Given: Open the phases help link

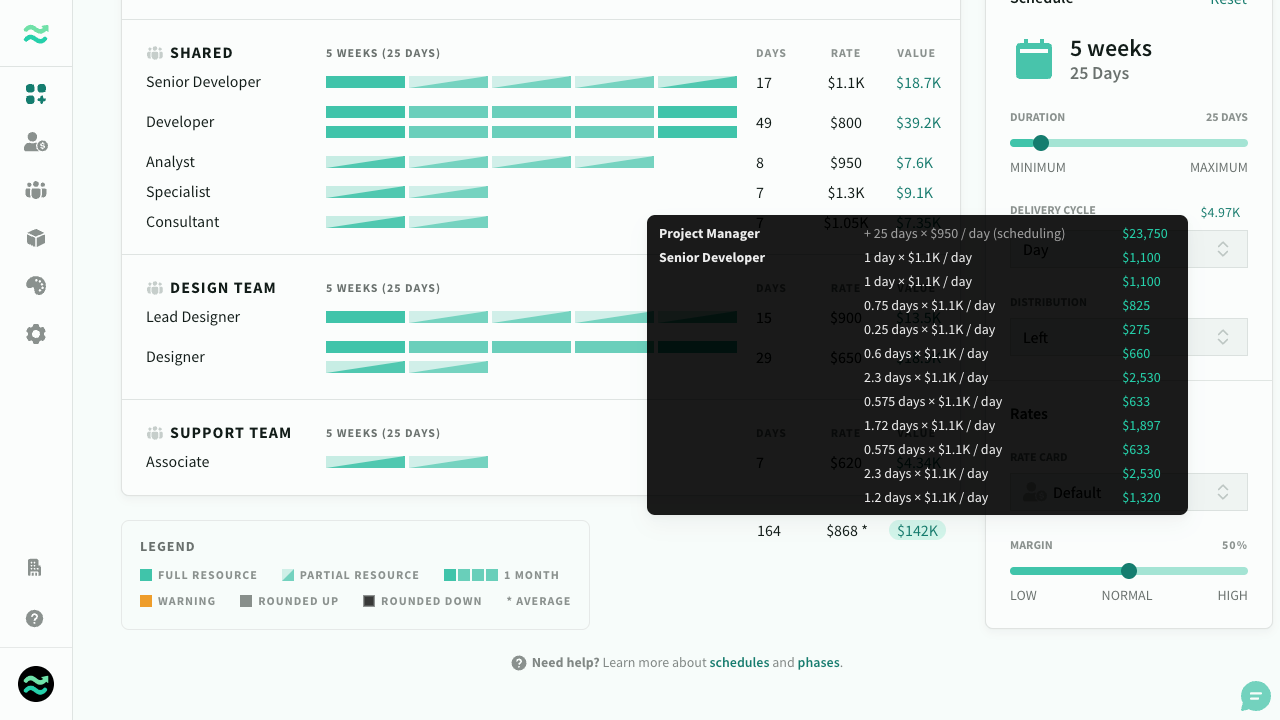Looking at the screenshot, I should 818,662.
